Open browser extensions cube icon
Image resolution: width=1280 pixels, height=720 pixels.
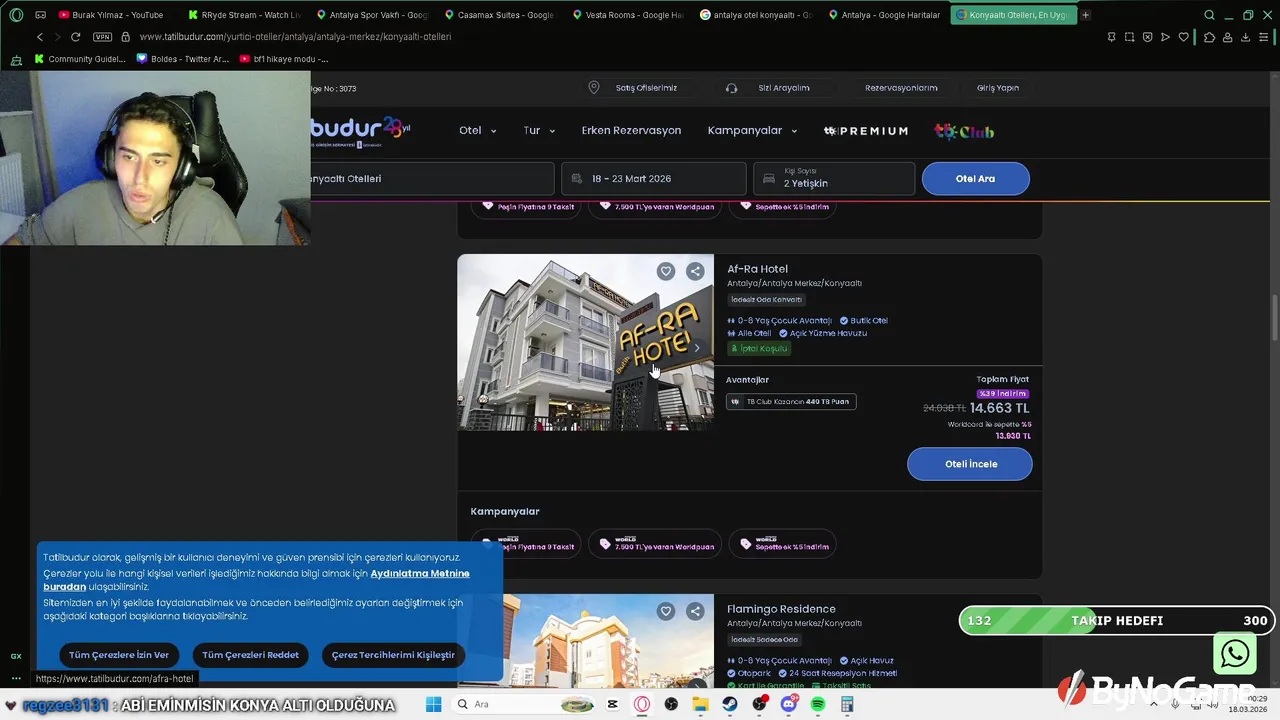coord(1210,37)
